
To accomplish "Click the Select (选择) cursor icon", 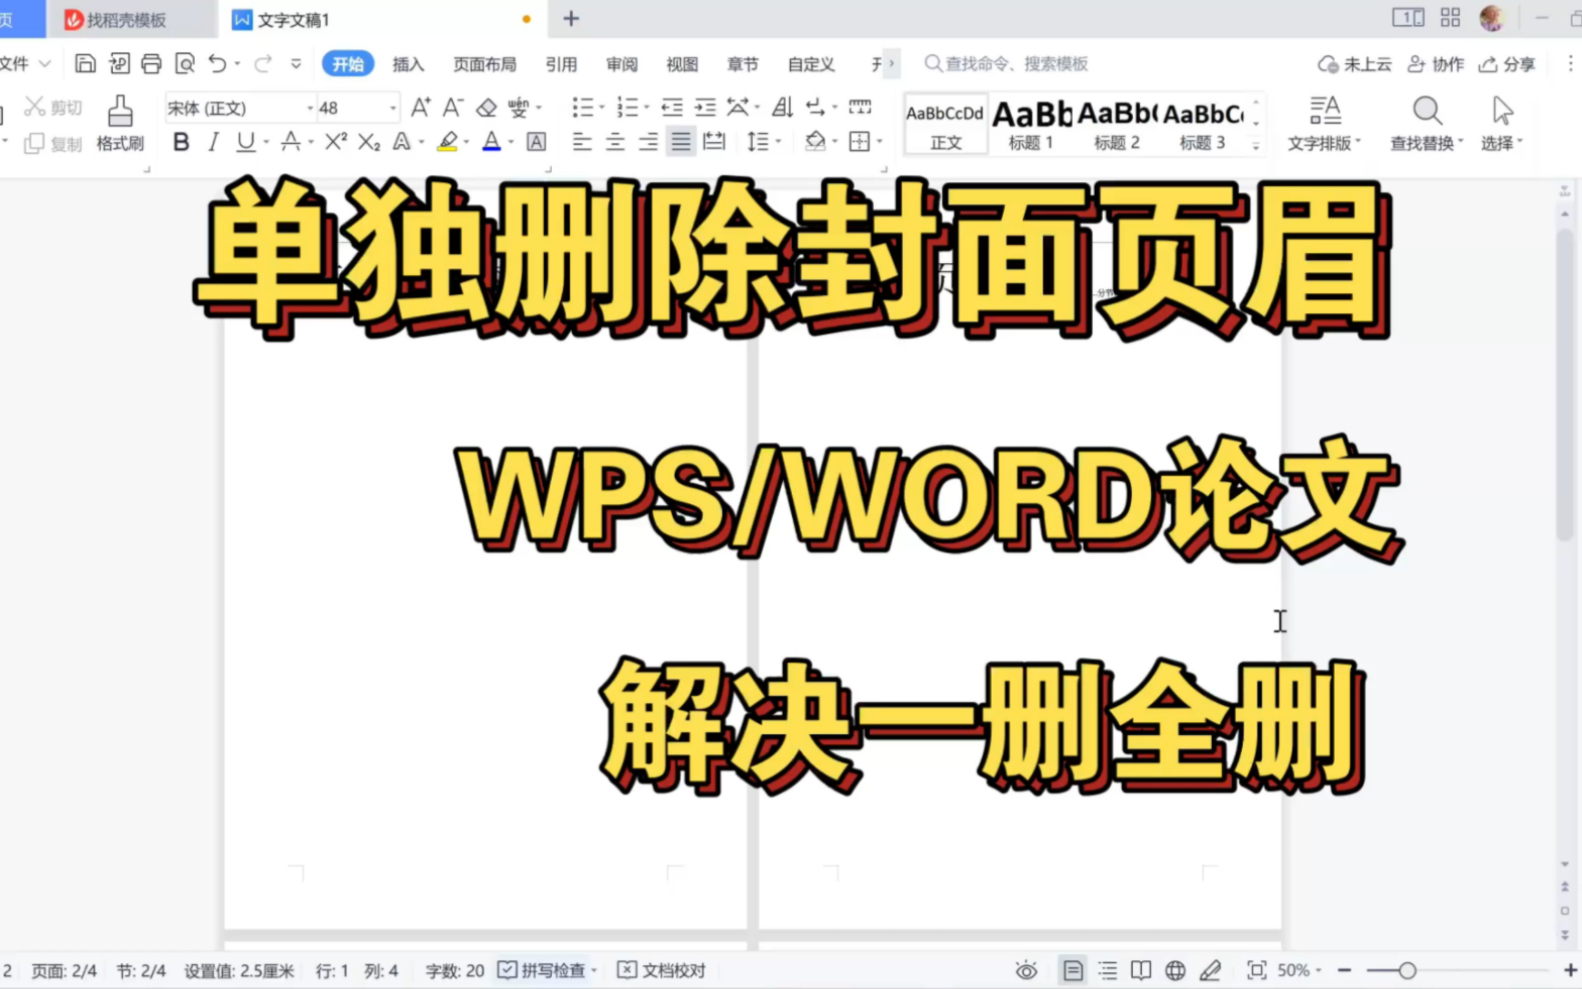I will pos(1501,123).
